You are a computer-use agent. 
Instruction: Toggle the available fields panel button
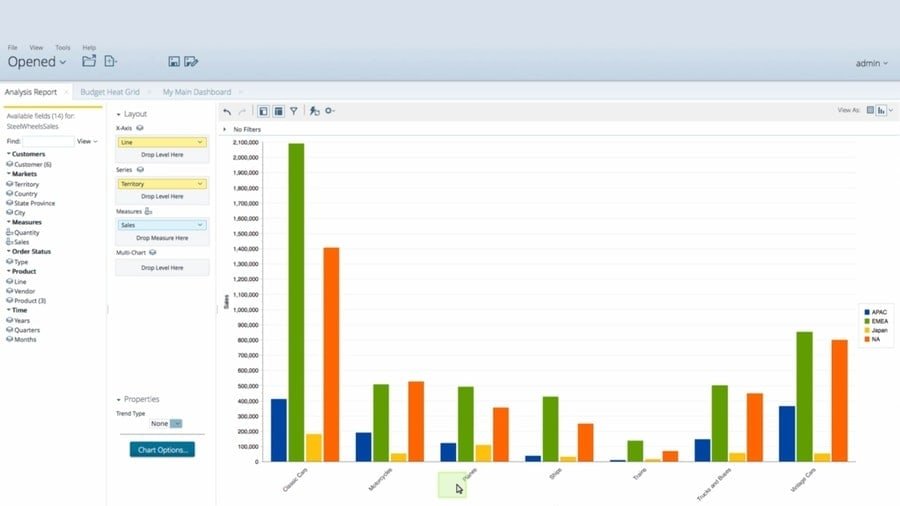click(x=263, y=111)
